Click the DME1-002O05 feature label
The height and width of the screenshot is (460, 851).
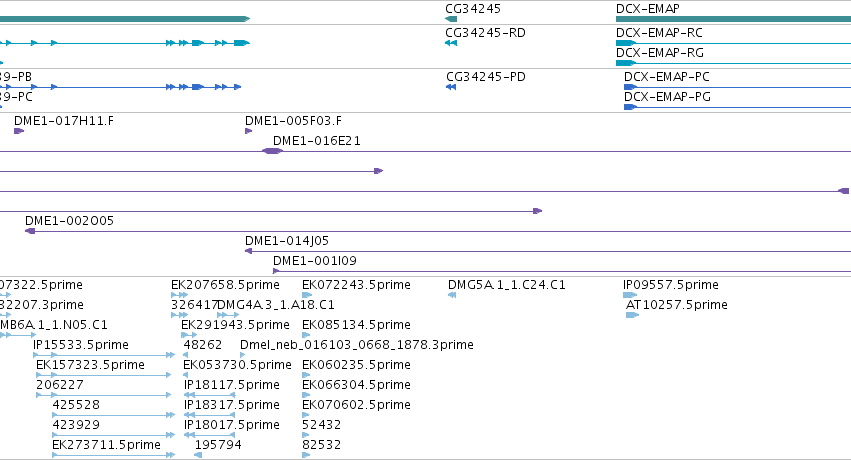(69, 221)
